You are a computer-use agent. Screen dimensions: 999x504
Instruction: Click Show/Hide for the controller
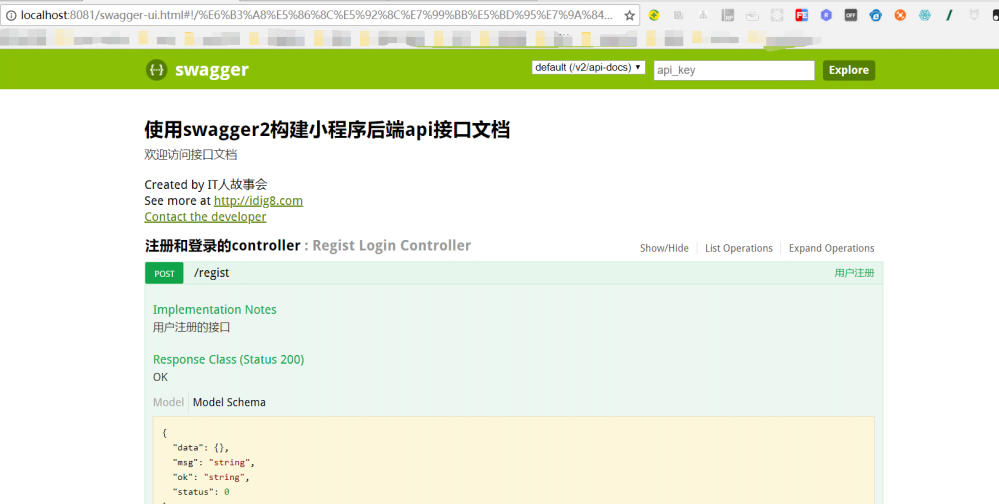pos(664,248)
